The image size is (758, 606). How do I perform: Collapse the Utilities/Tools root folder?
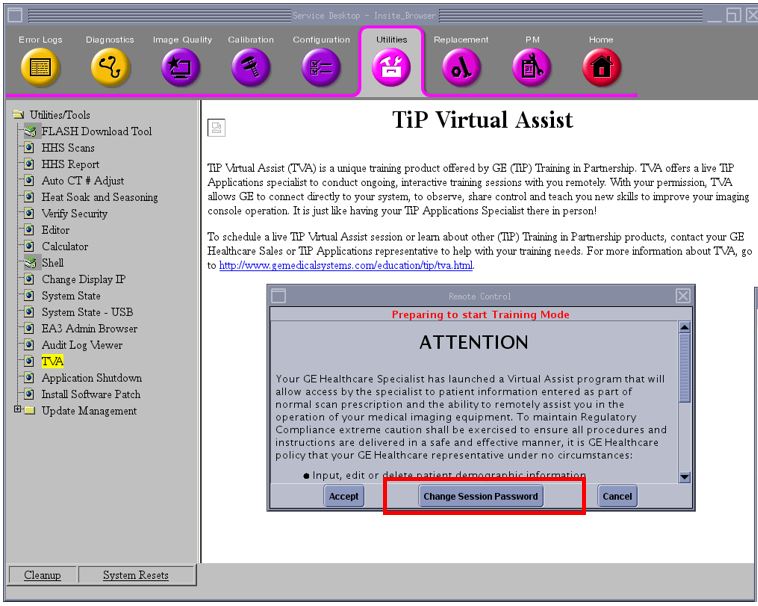(x=18, y=115)
